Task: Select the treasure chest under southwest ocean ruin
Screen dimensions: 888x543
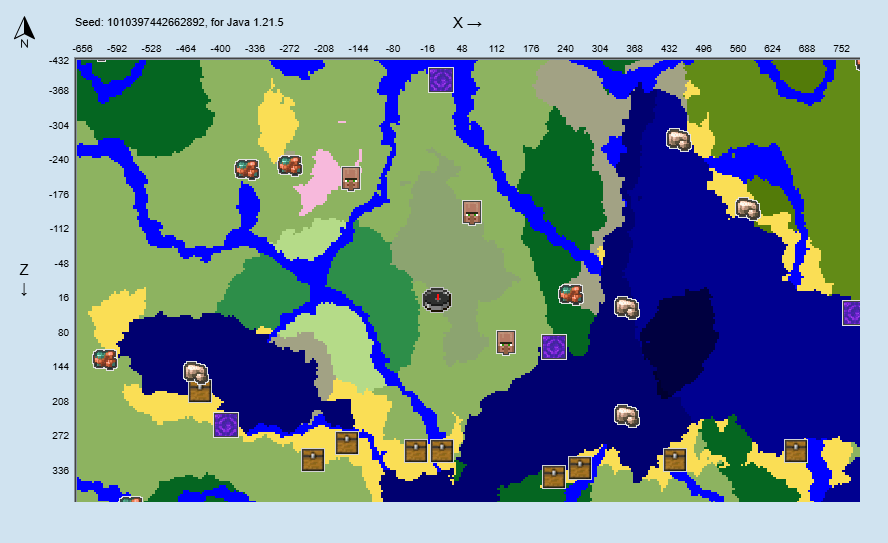Action: point(200,391)
